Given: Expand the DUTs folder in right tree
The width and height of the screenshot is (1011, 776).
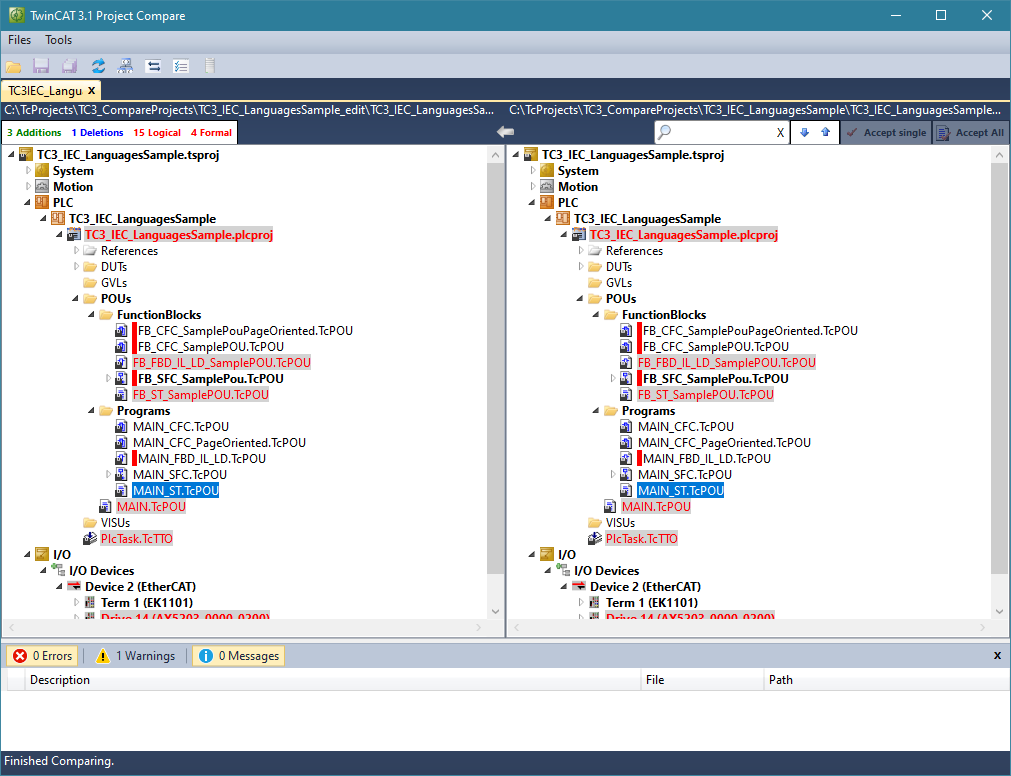Looking at the screenshot, I should 581,266.
